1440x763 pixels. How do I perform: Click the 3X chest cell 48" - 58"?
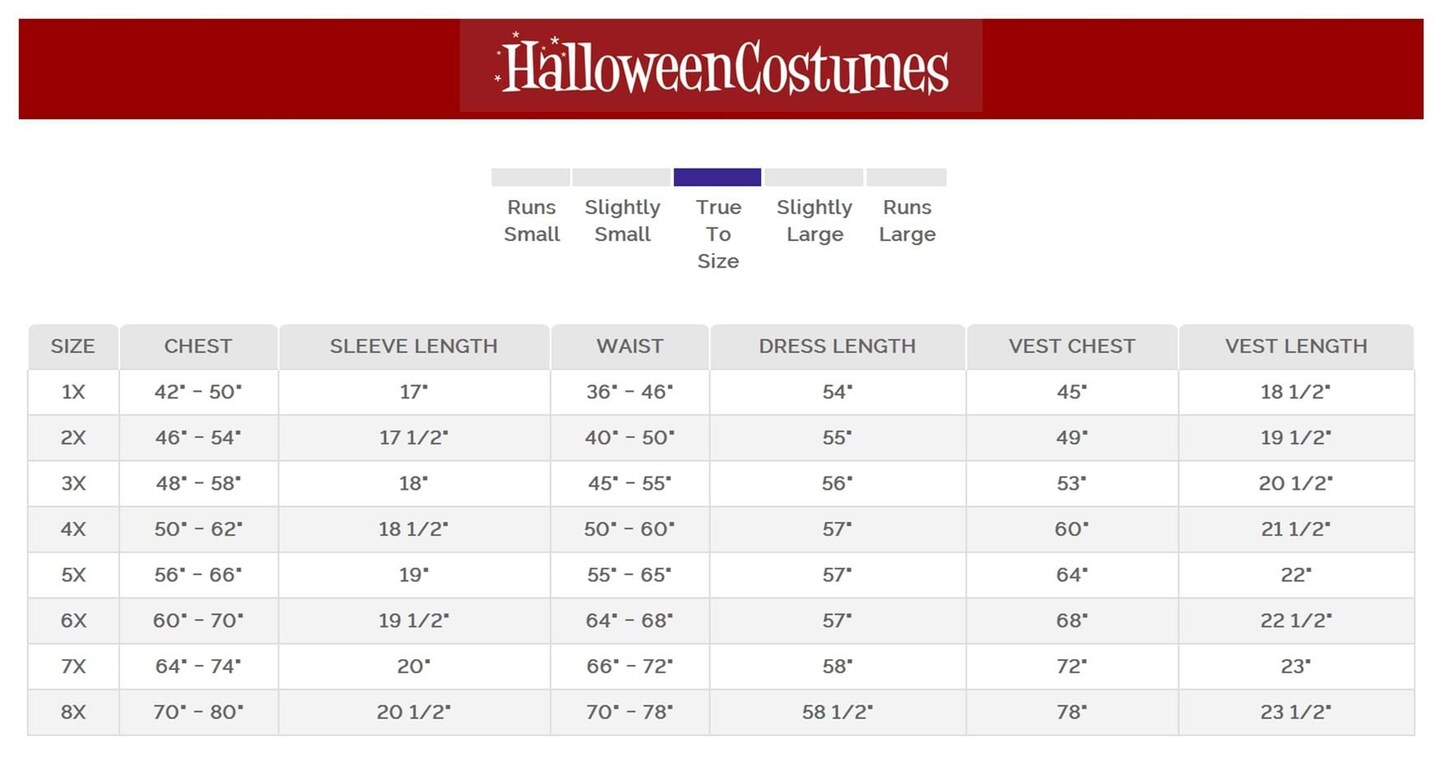coord(198,483)
